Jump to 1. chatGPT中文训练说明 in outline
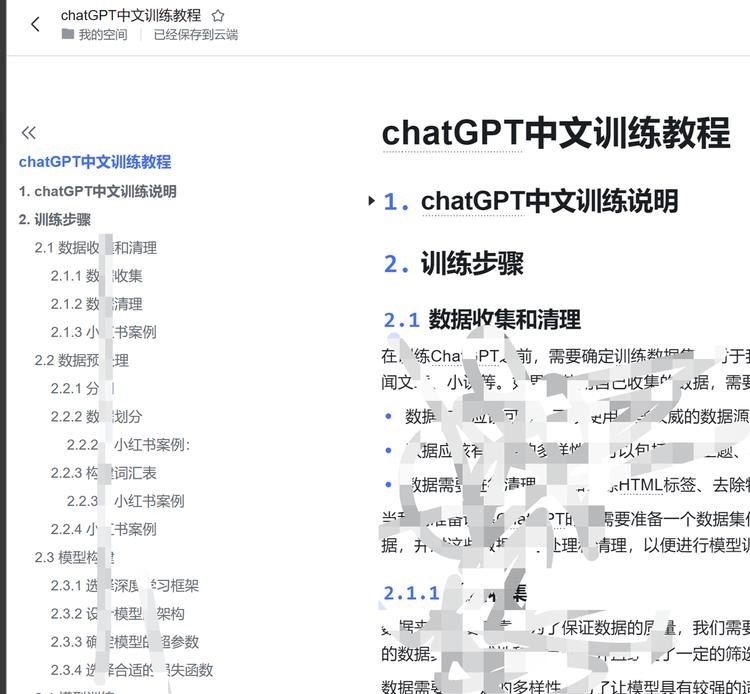The height and width of the screenshot is (694, 750). 98,191
